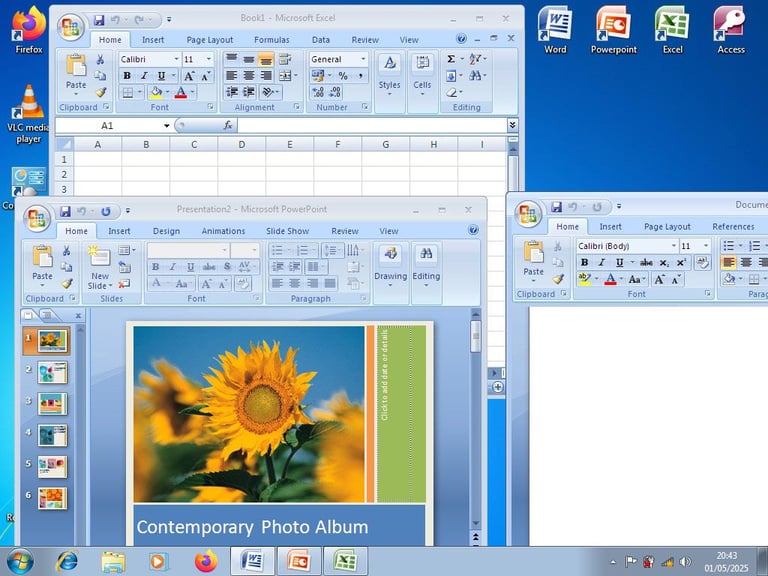Click Wrap Text icon in Excel Alignment
This screenshot has width=768, height=576.
pos(285,59)
